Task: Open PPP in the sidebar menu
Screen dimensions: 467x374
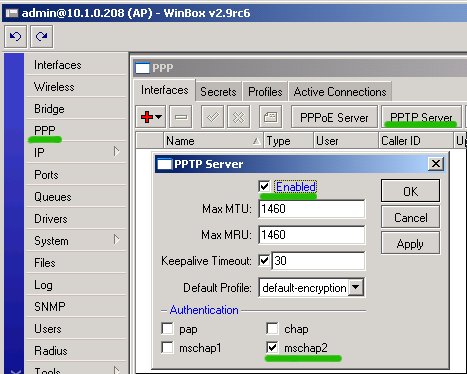Action: [x=76, y=131]
